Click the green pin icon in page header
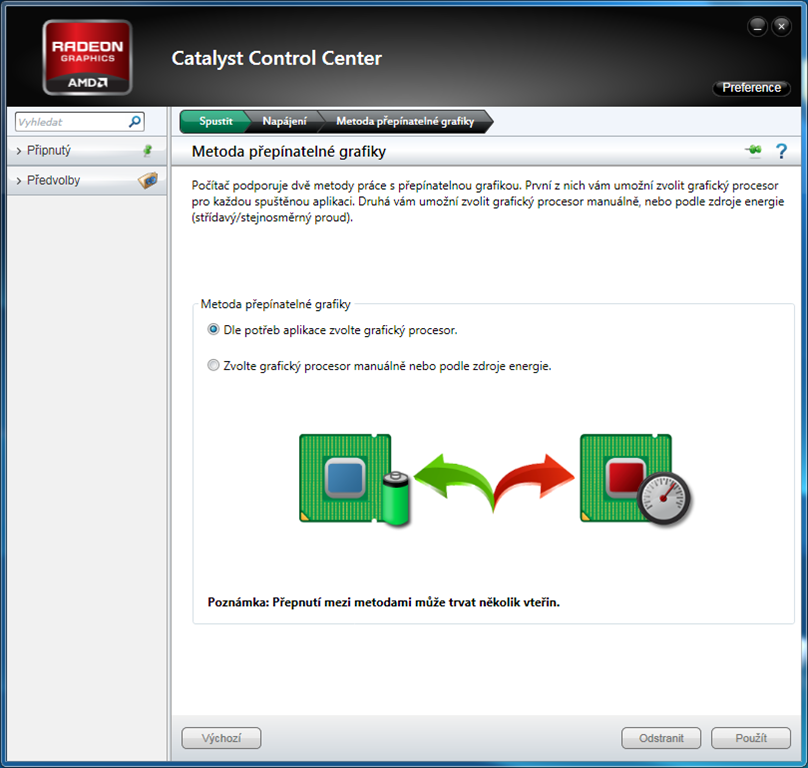 [753, 151]
